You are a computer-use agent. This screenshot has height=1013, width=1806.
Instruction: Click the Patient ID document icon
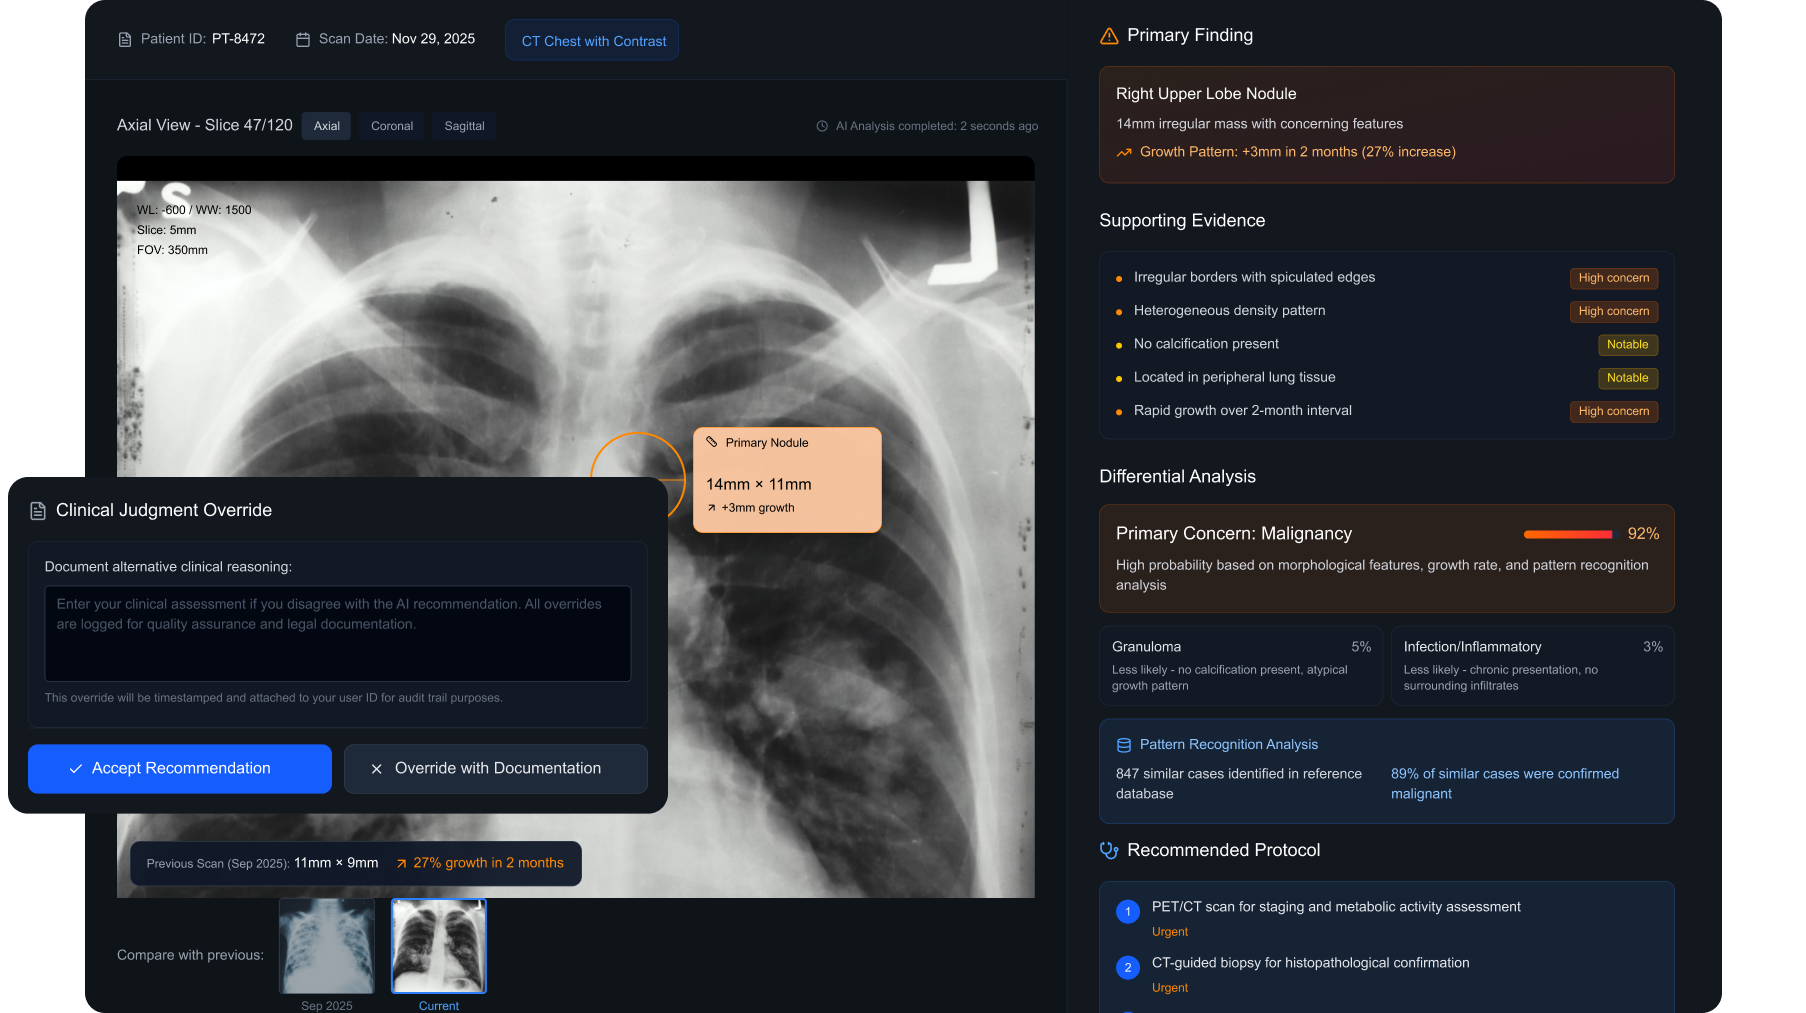pyautogui.click(x=125, y=40)
